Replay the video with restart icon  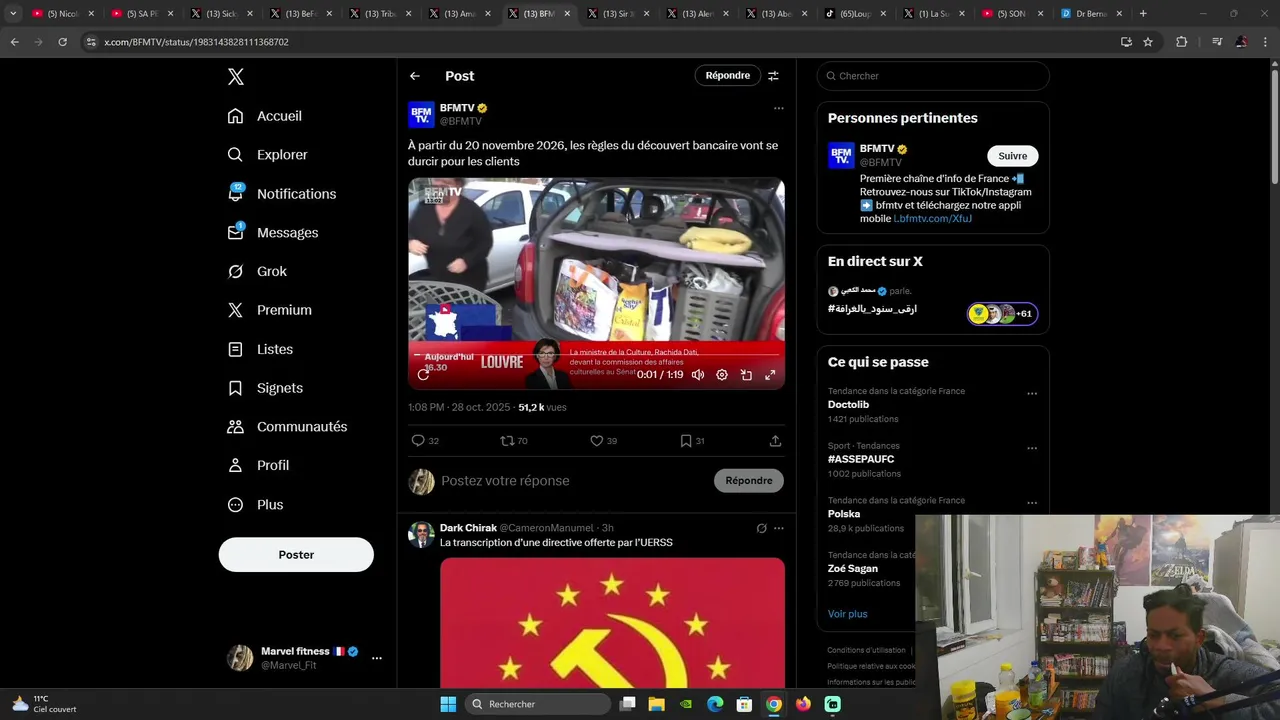point(423,375)
